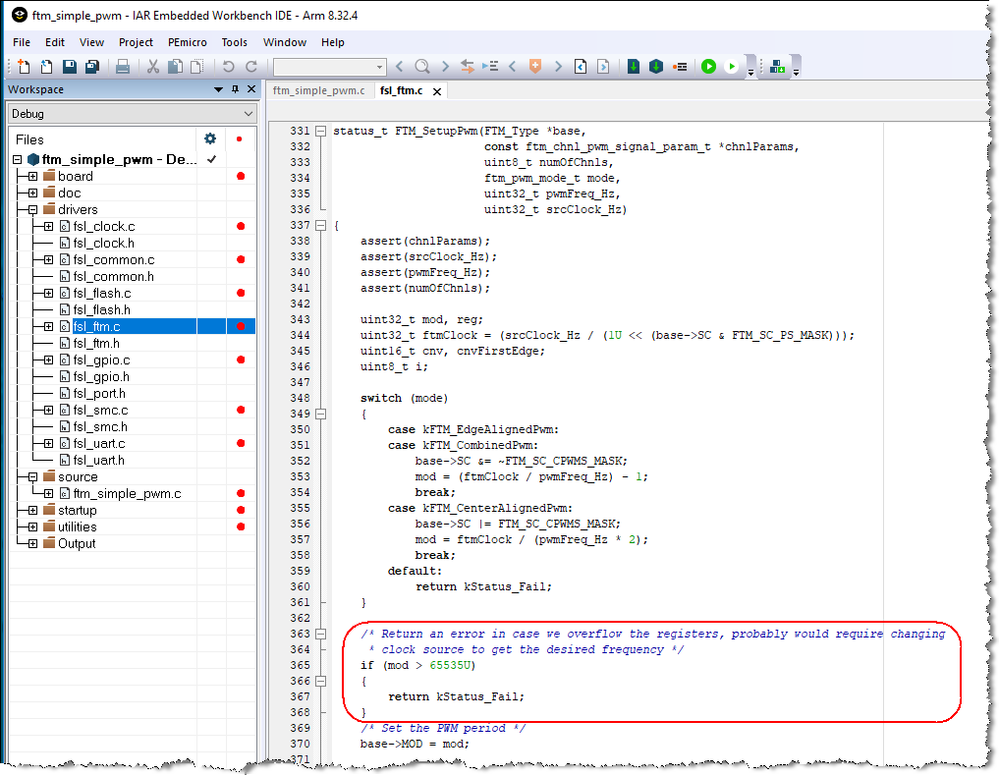
Task: Collapse code fold at line 331
Action: click(x=320, y=131)
